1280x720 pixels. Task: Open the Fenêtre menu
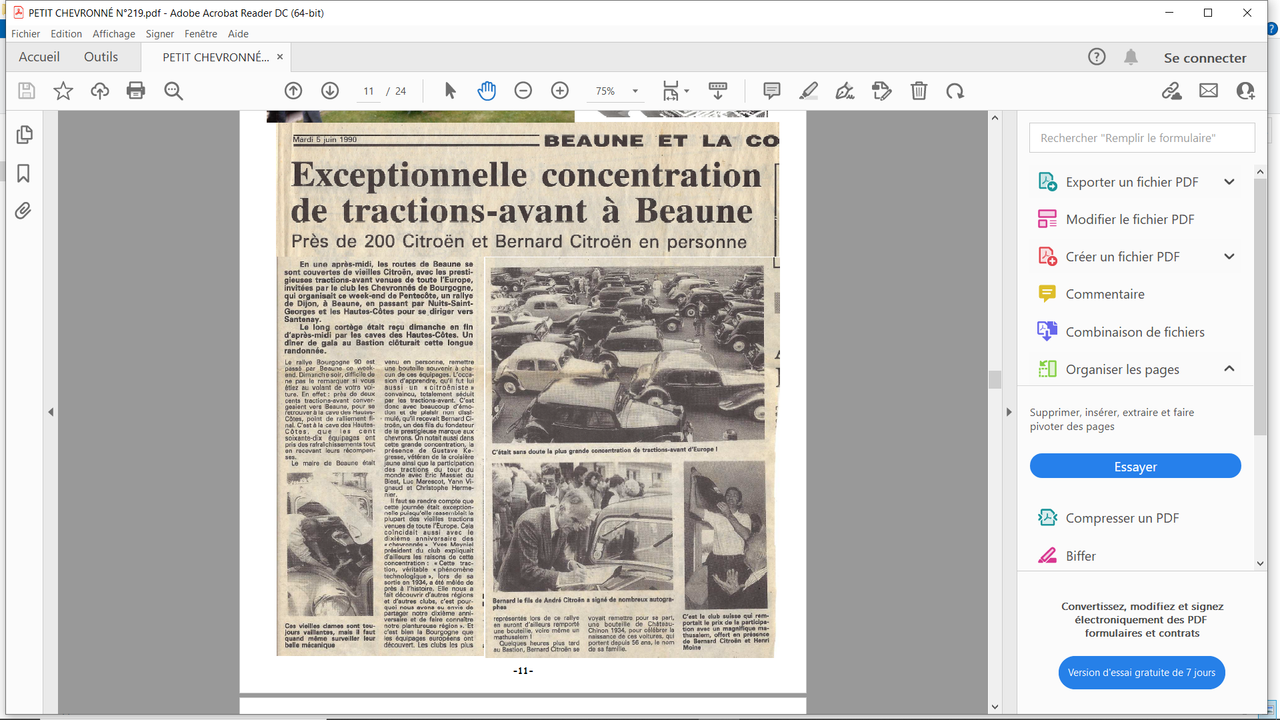coord(201,34)
